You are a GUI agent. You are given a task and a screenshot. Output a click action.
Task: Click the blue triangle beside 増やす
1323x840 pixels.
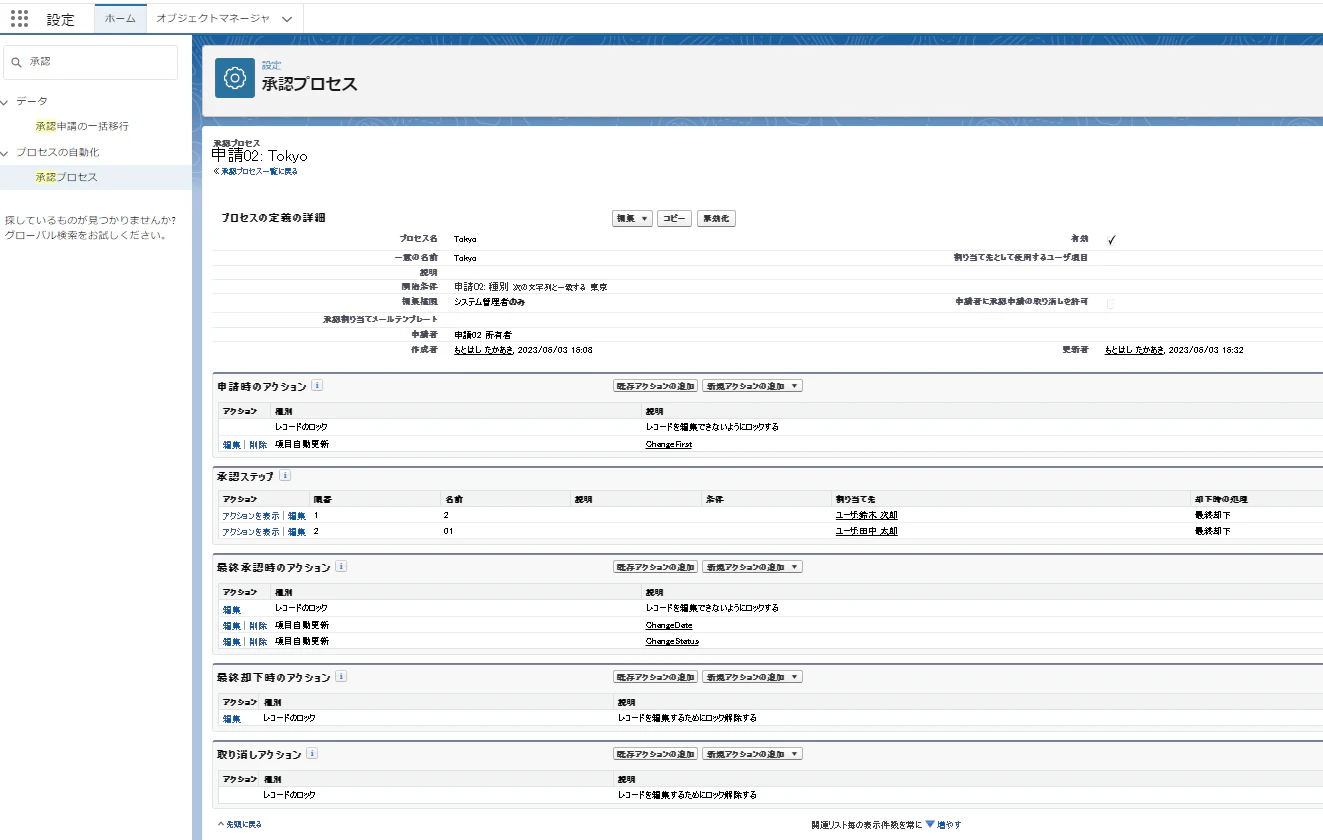click(930, 825)
